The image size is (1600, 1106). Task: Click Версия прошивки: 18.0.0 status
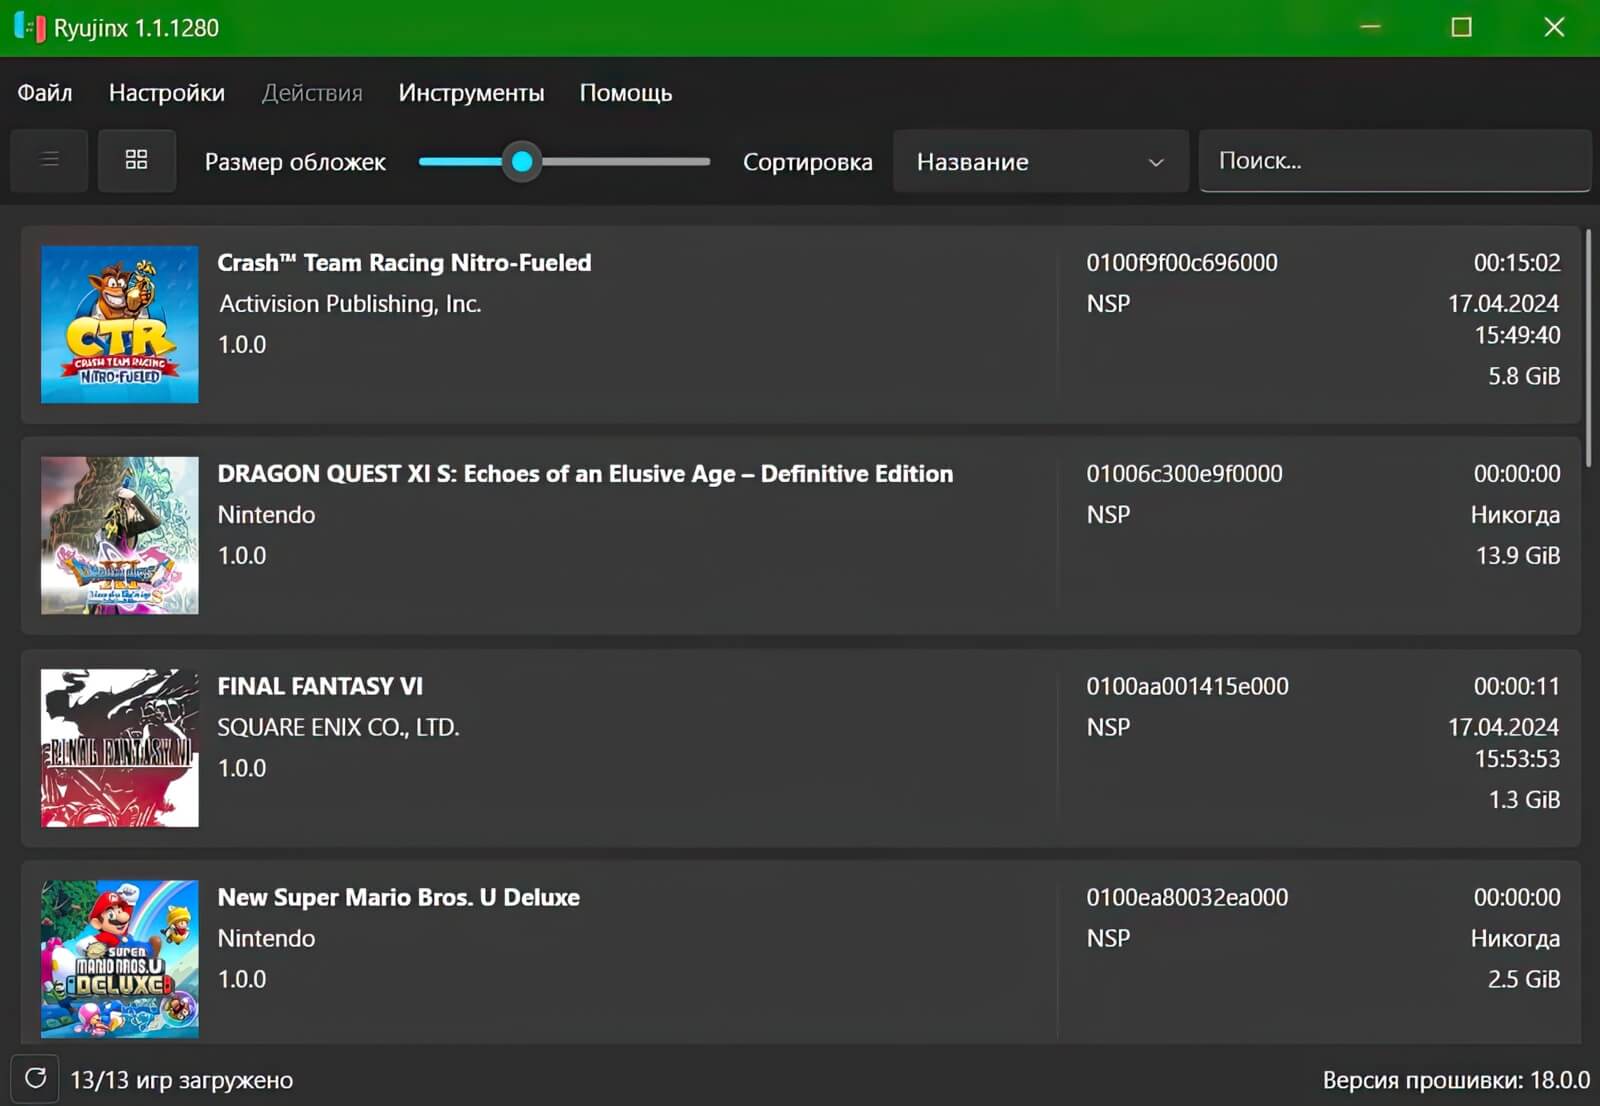(1456, 1080)
